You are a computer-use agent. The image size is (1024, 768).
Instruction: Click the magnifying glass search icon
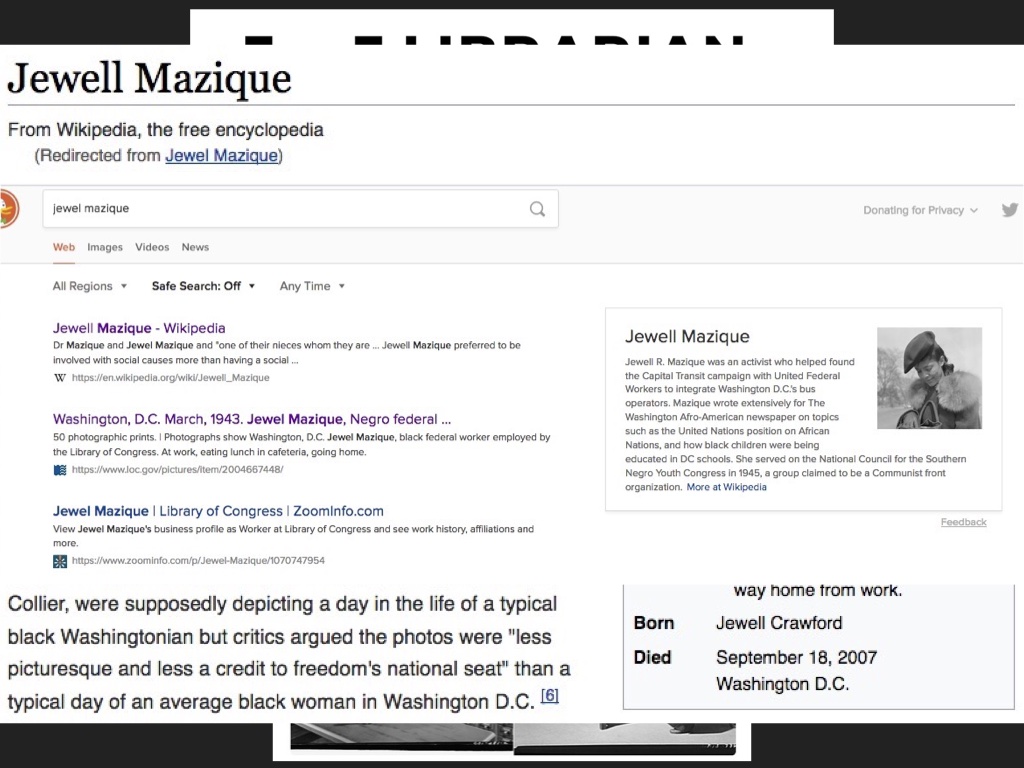click(537, 209)
